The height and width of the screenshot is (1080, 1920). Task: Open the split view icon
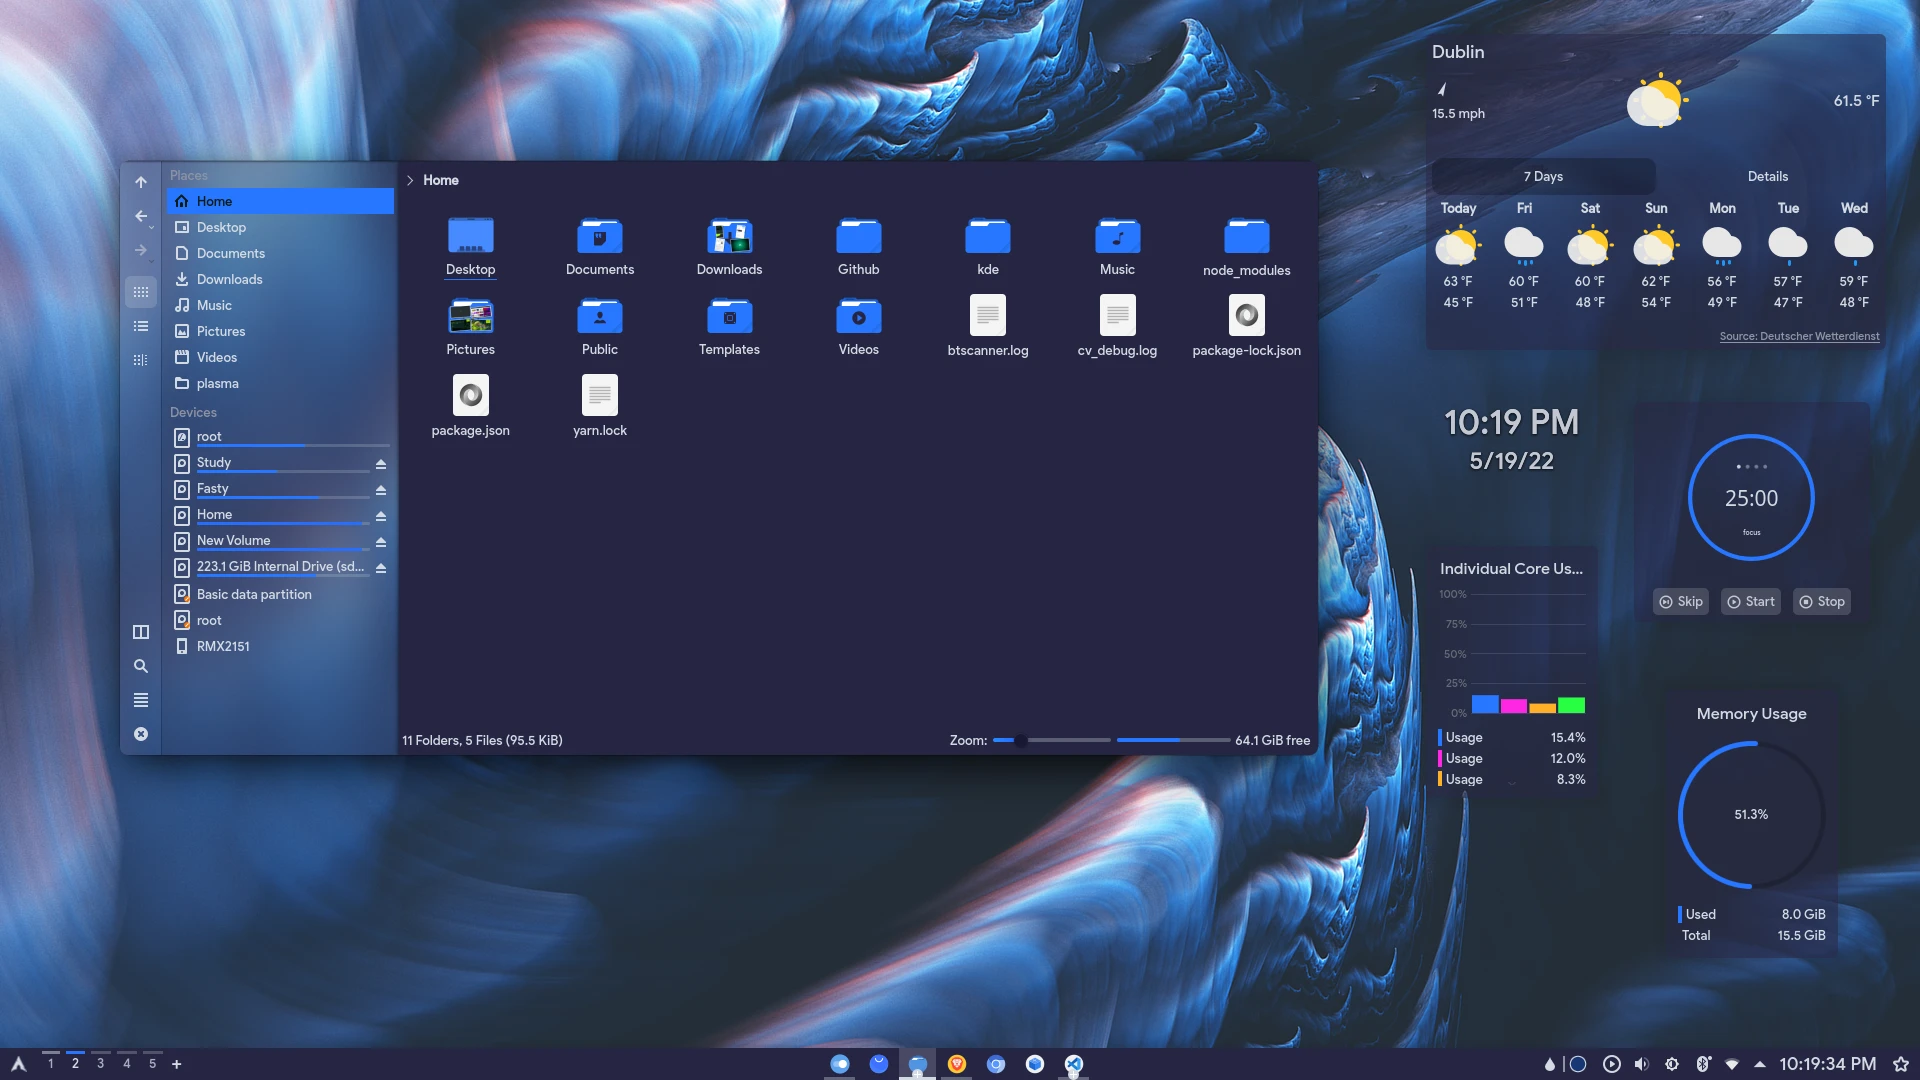141,632
